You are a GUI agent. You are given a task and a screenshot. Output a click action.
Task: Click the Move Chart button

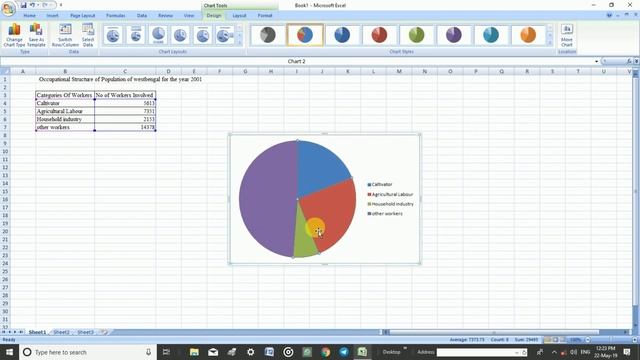[x=567, y=36]
